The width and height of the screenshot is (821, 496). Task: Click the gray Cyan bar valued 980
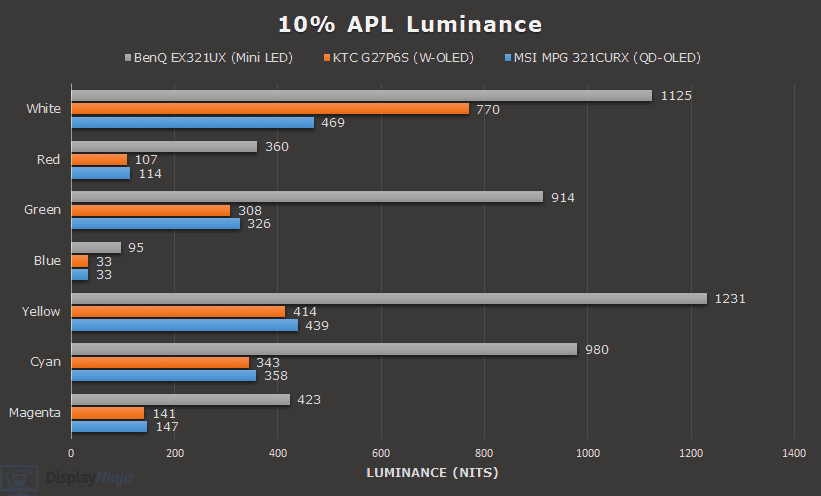[x=324, y=349]
